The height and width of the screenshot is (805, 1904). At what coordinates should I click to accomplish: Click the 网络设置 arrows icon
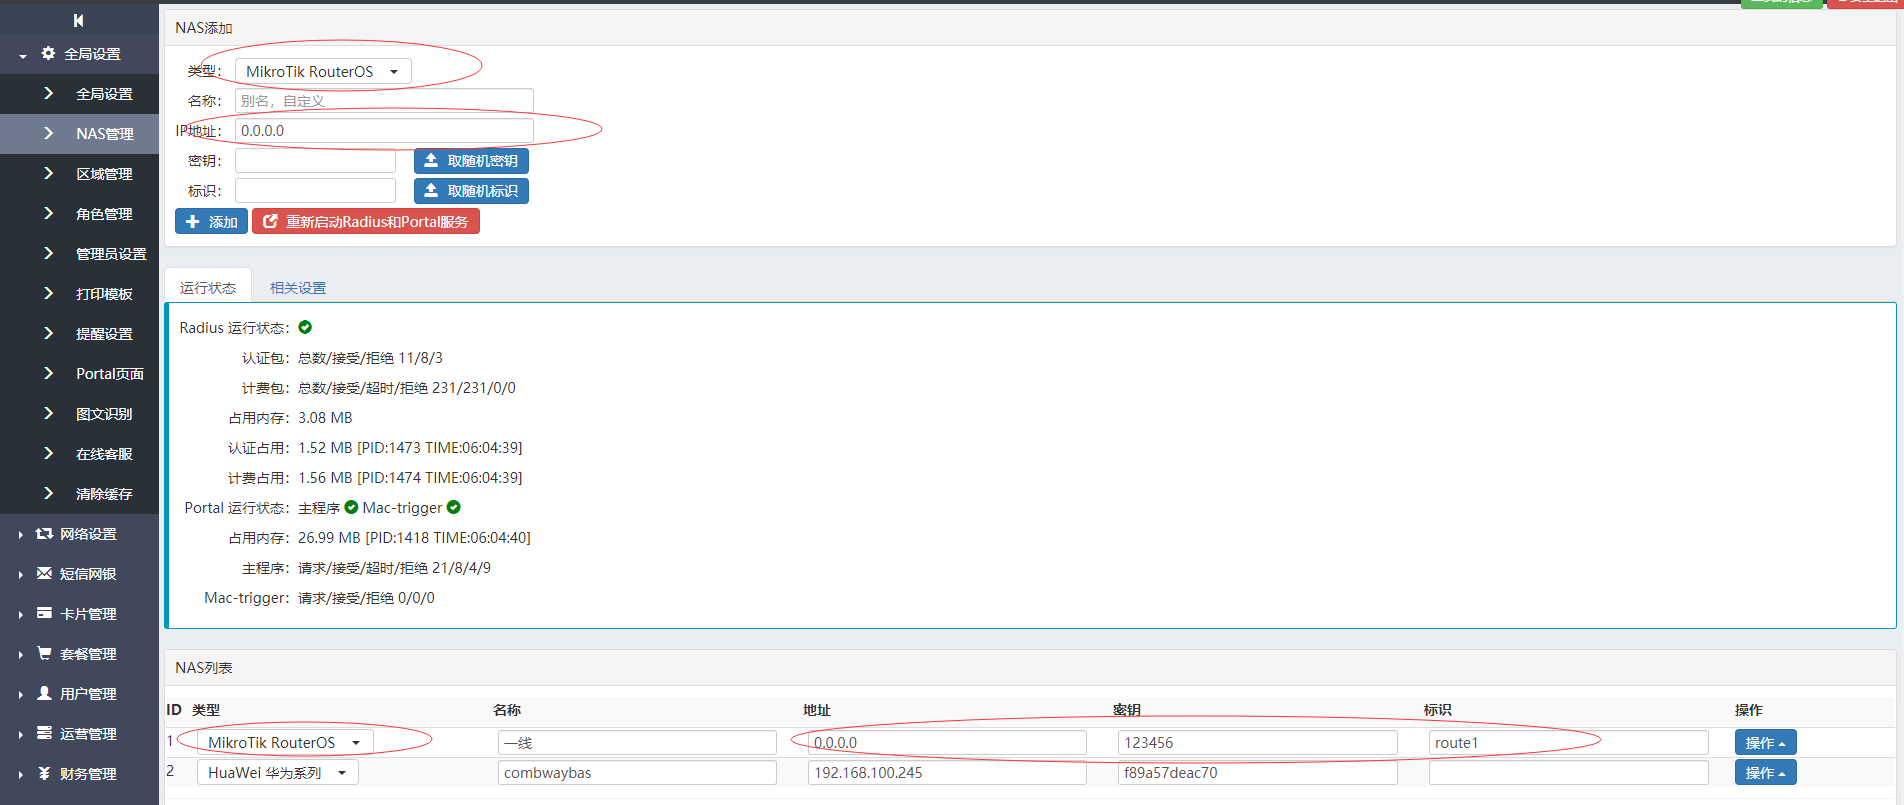(44, 534)
